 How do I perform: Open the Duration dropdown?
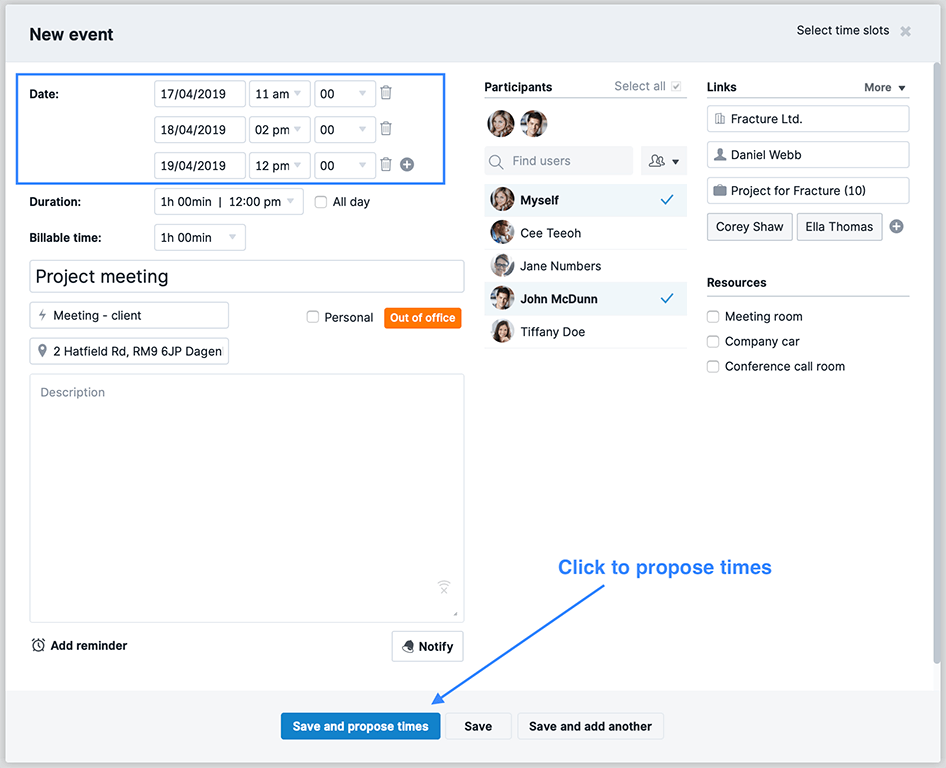(x=229, y=202)
